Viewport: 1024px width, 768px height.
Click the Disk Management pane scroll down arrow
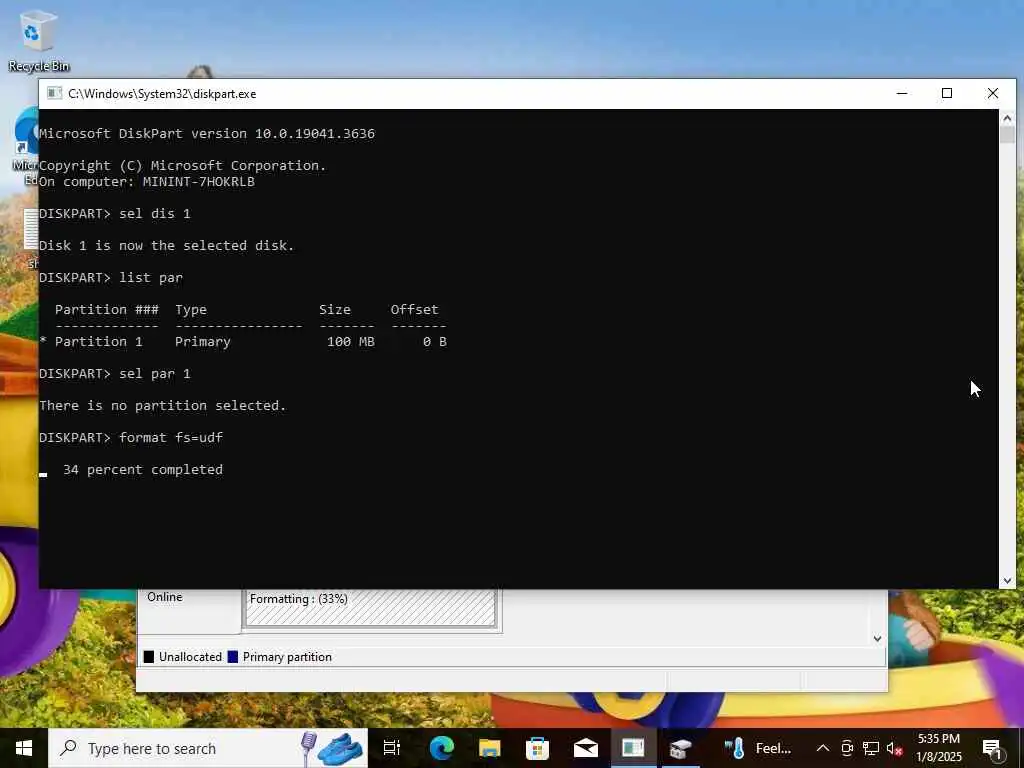point(877,639)
